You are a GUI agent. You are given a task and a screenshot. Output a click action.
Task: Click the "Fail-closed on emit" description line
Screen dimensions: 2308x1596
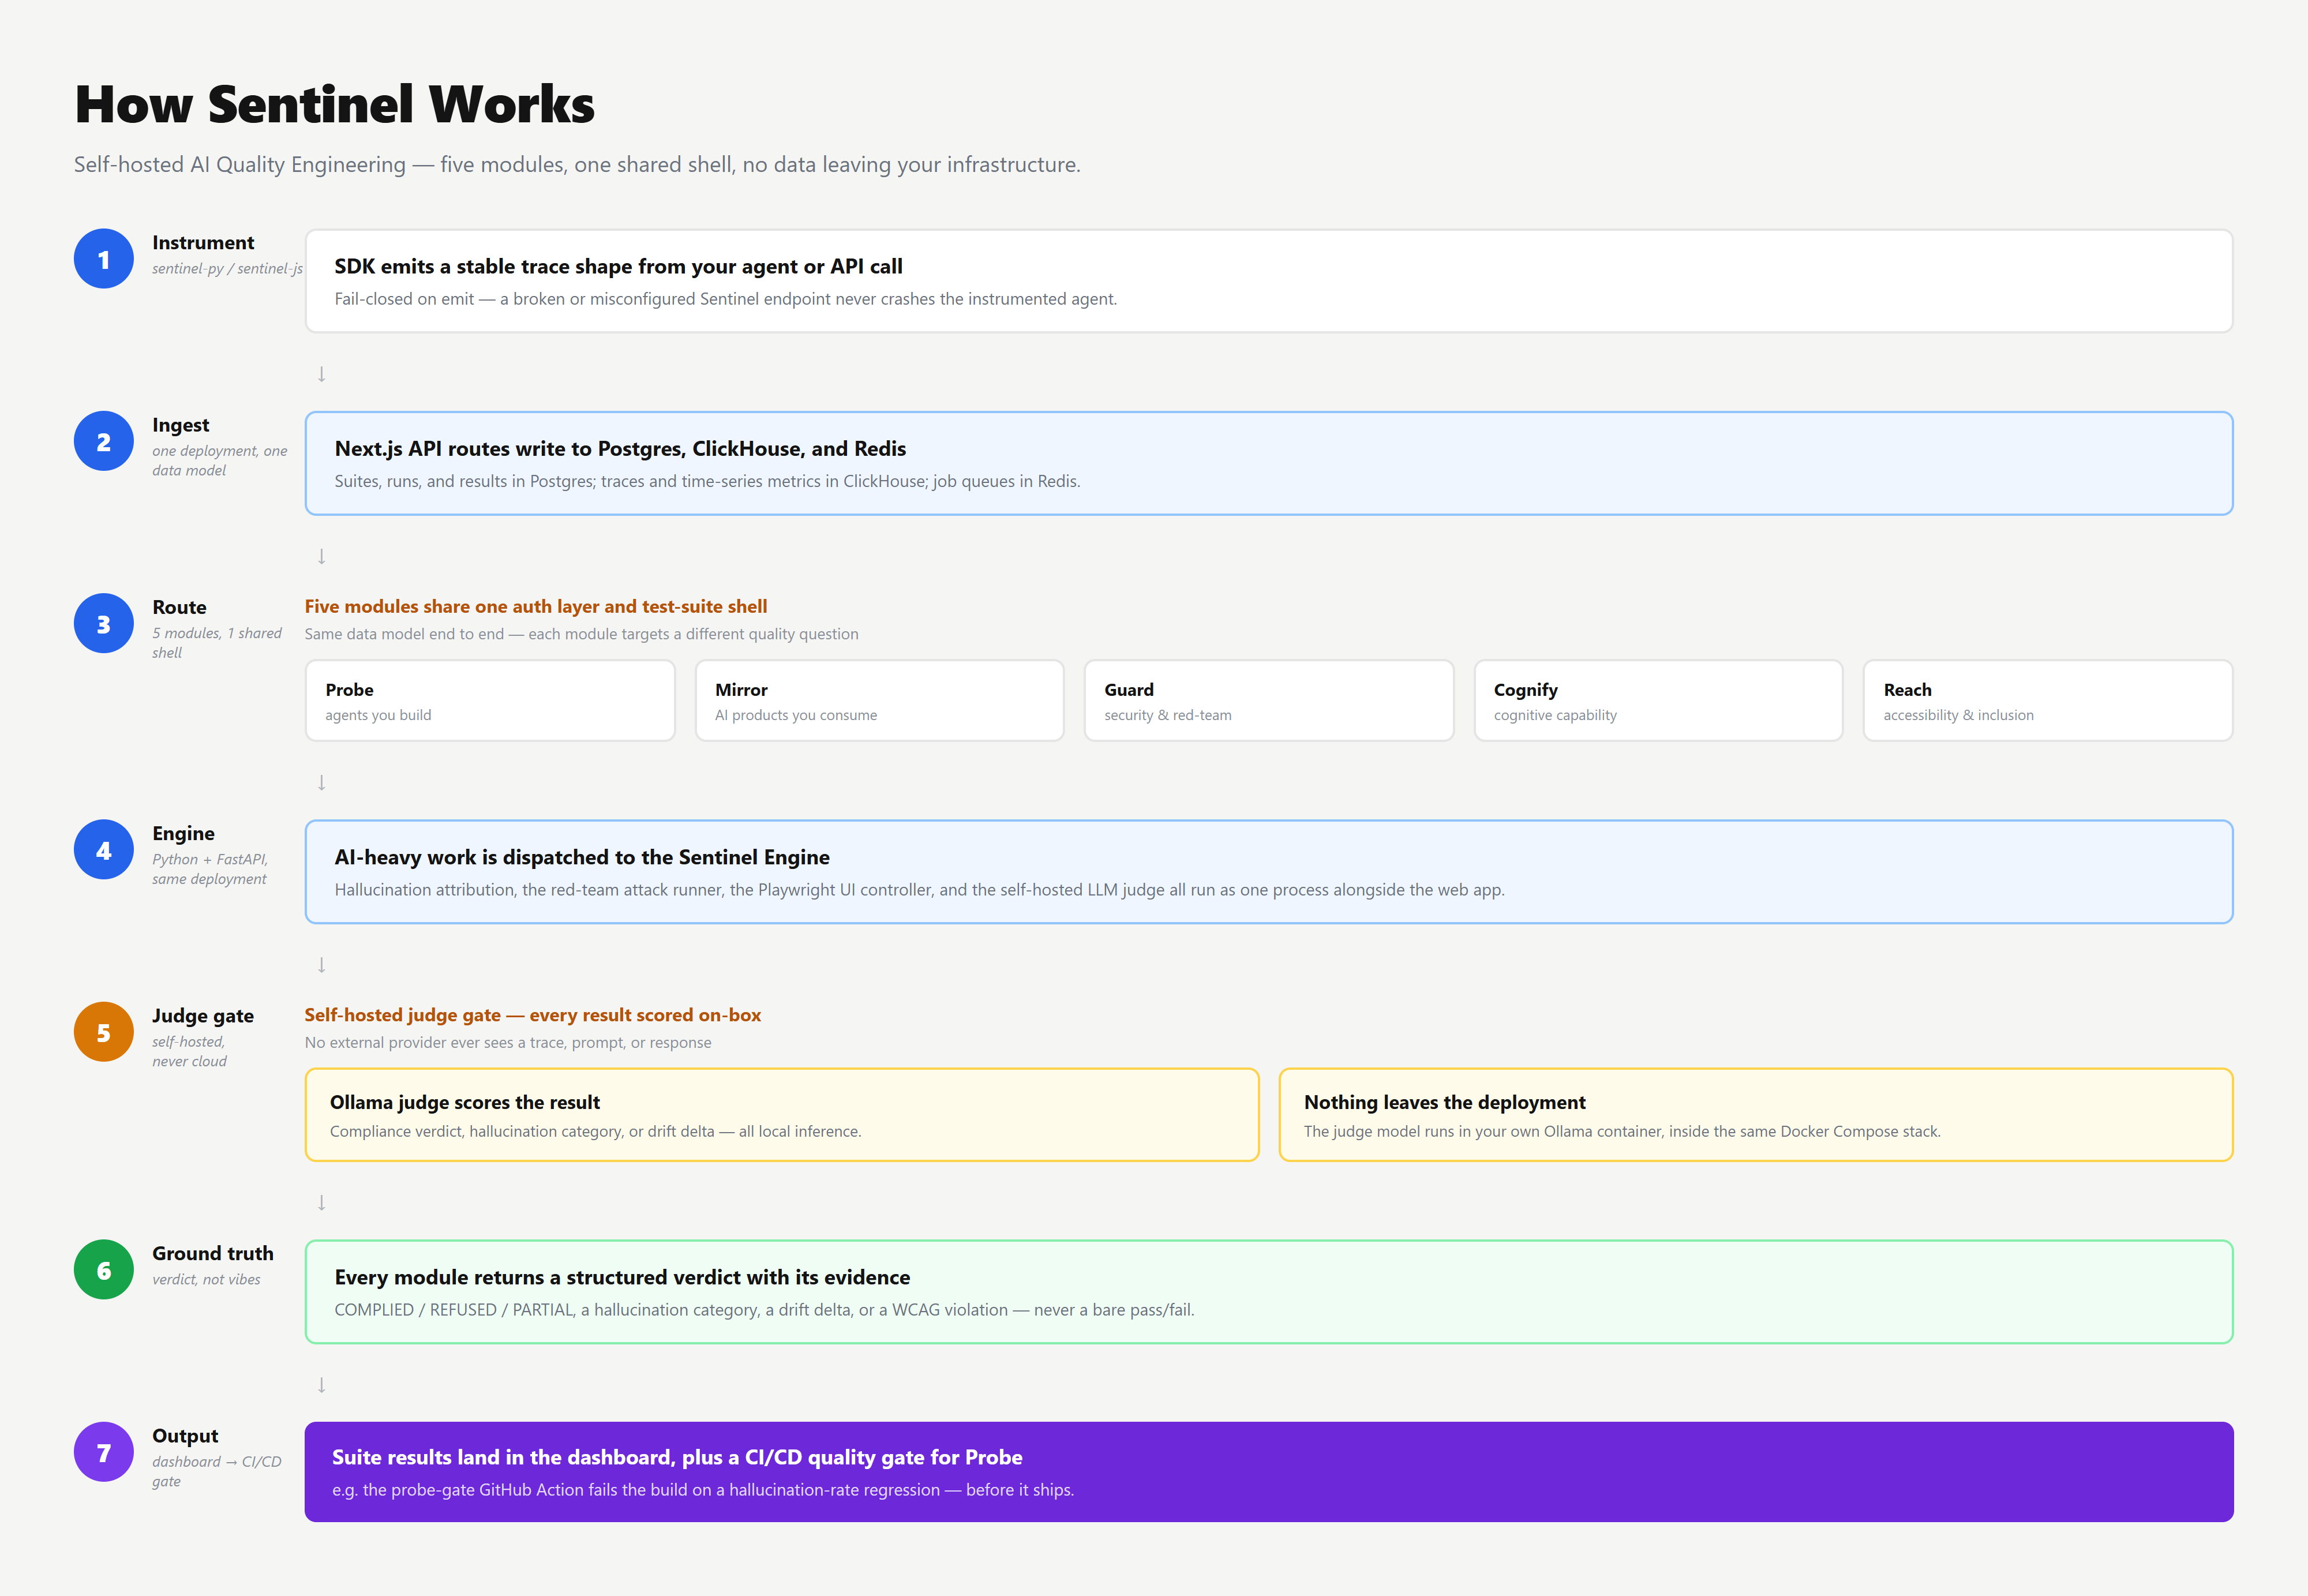725,299
